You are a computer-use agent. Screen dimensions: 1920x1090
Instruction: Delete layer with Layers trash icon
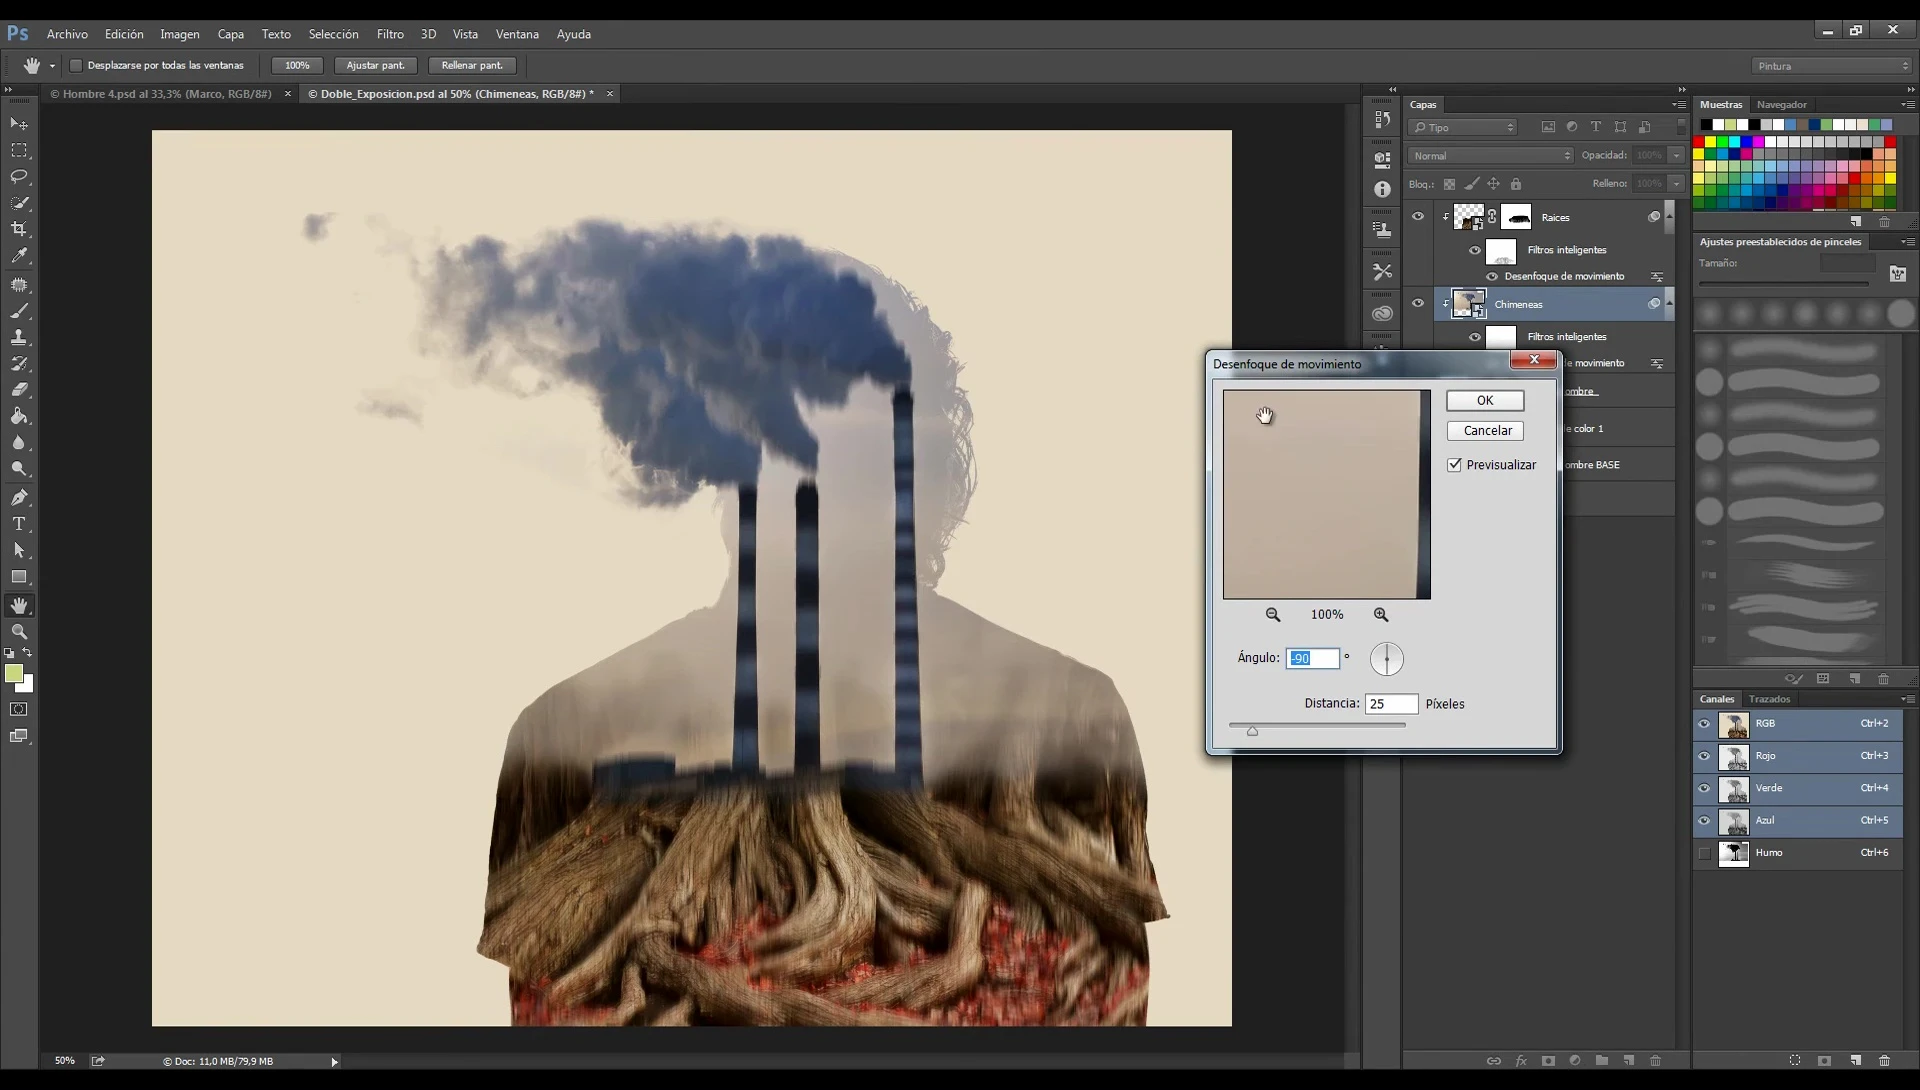tap(1655, 1061)
